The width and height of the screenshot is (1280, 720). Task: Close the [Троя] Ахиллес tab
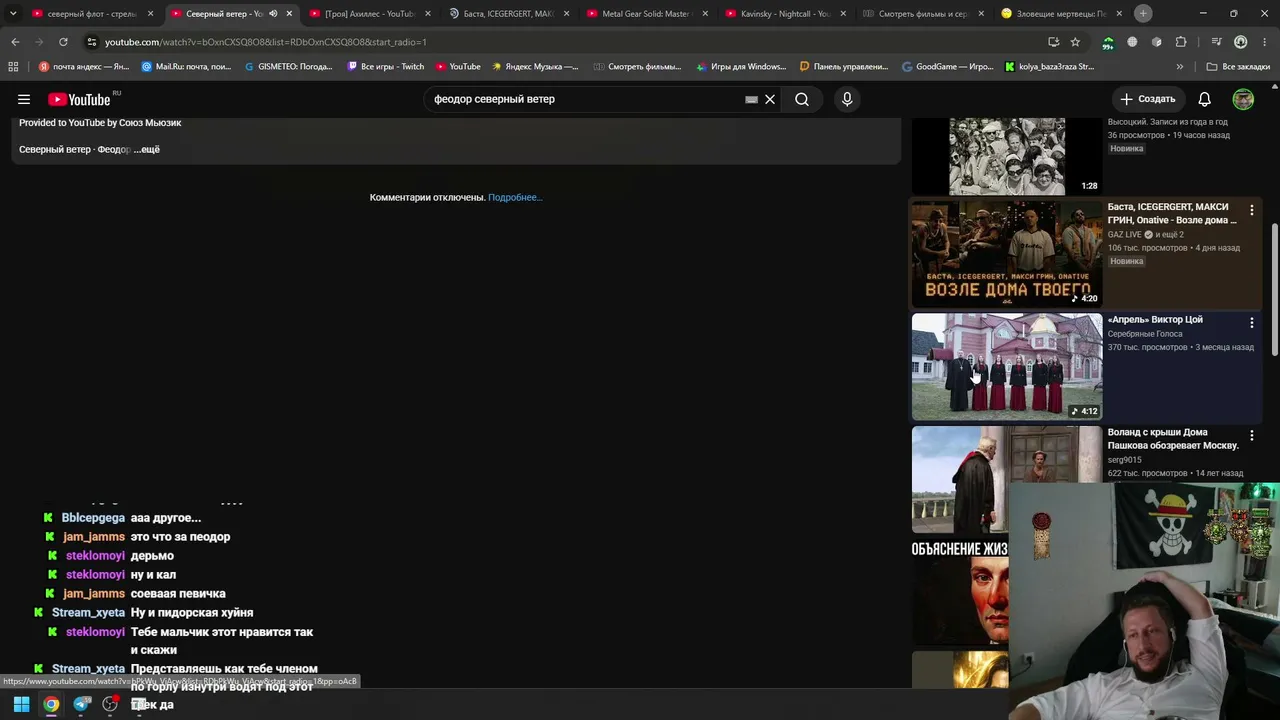click(427, 14)
